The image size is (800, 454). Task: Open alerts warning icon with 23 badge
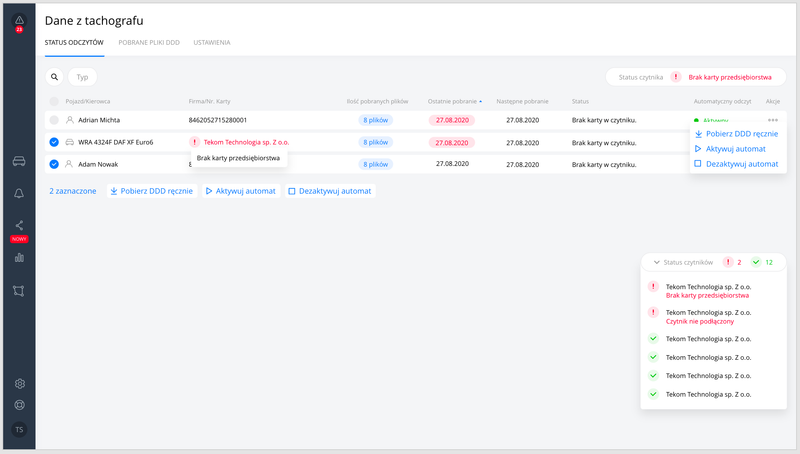tap(18, 21)
